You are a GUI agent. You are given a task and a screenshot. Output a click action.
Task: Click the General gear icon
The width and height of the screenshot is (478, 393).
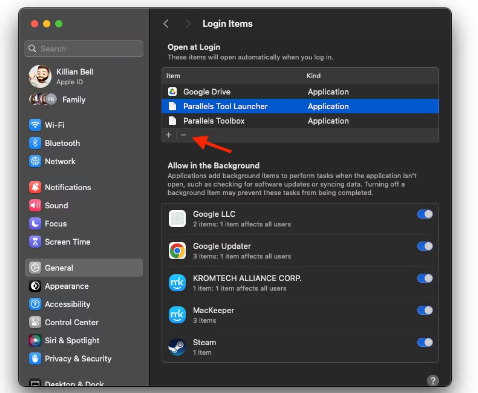pos(35,268)
